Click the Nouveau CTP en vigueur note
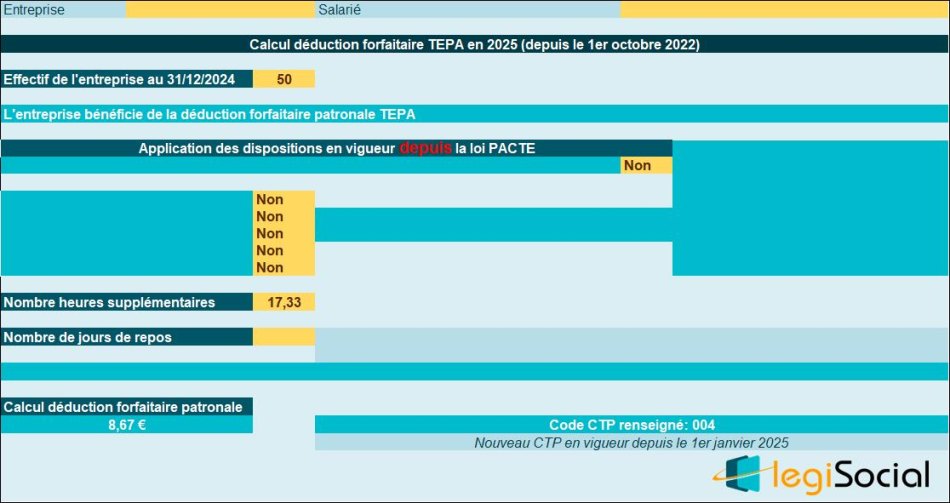Viewport: 950px width, 503px height. 631,442
